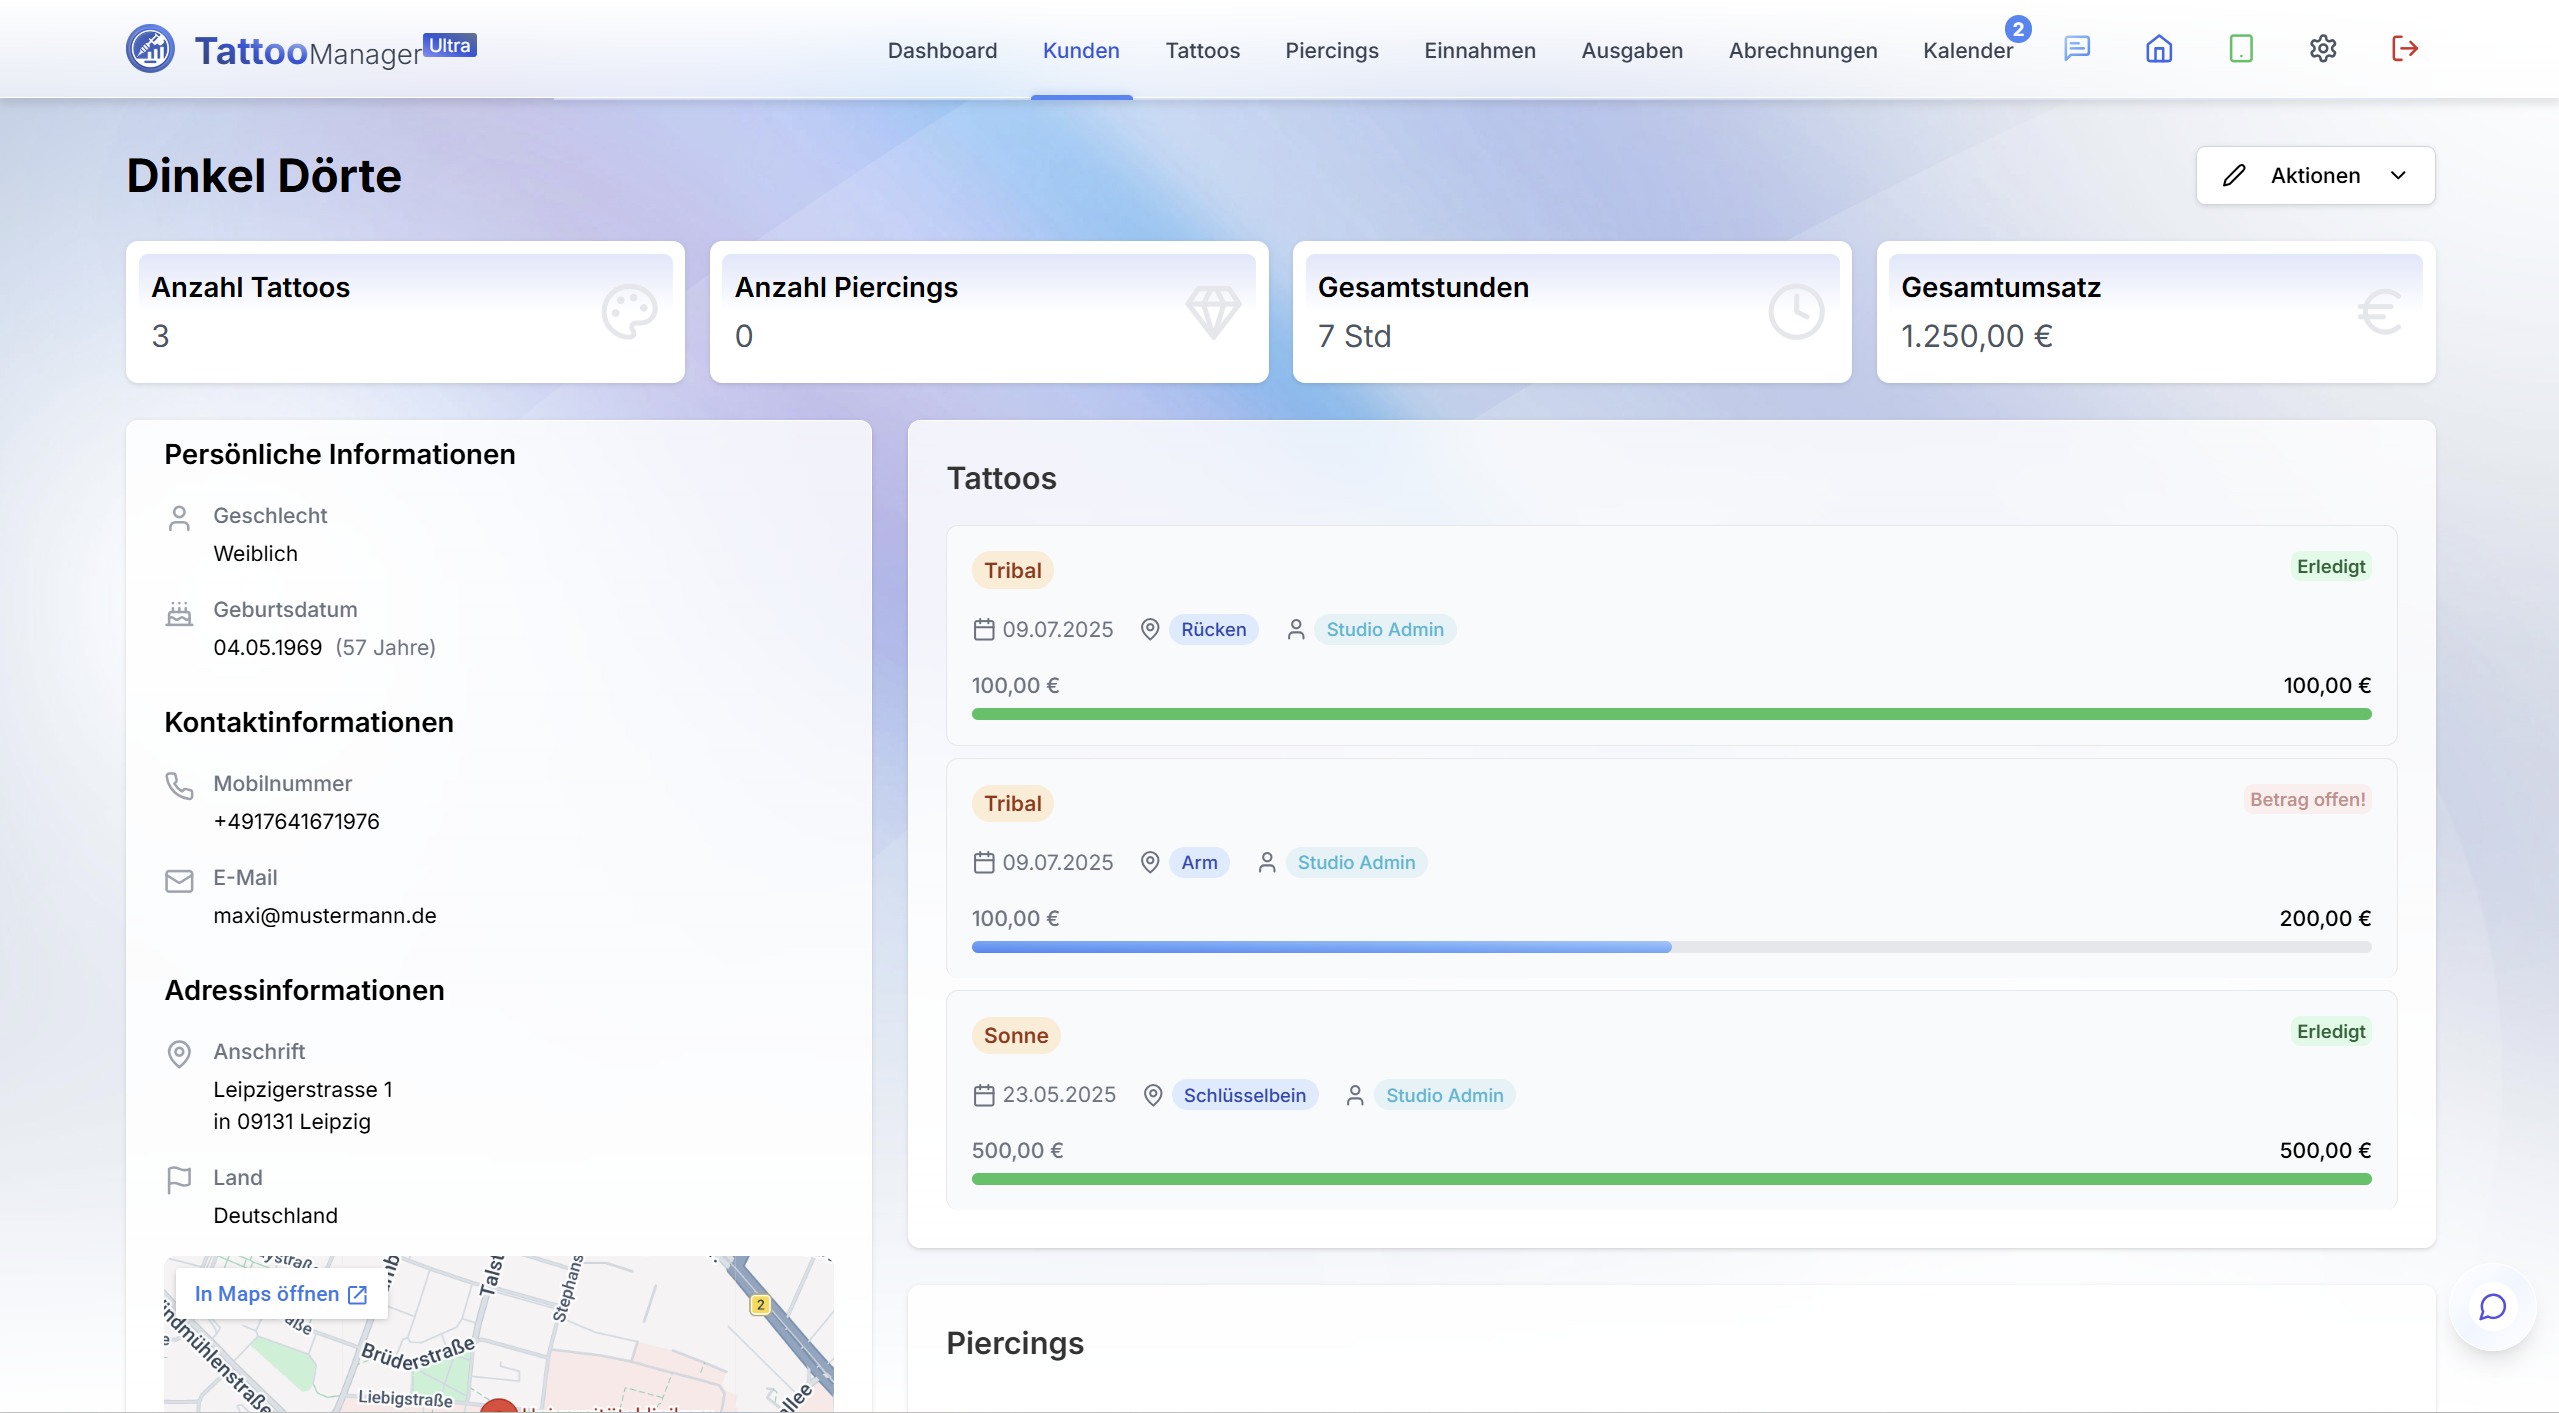Open the floating chat bubble widget
Image resolution: width=2559 pixels, height=1413 pixels.
tap(2493, 1307)
